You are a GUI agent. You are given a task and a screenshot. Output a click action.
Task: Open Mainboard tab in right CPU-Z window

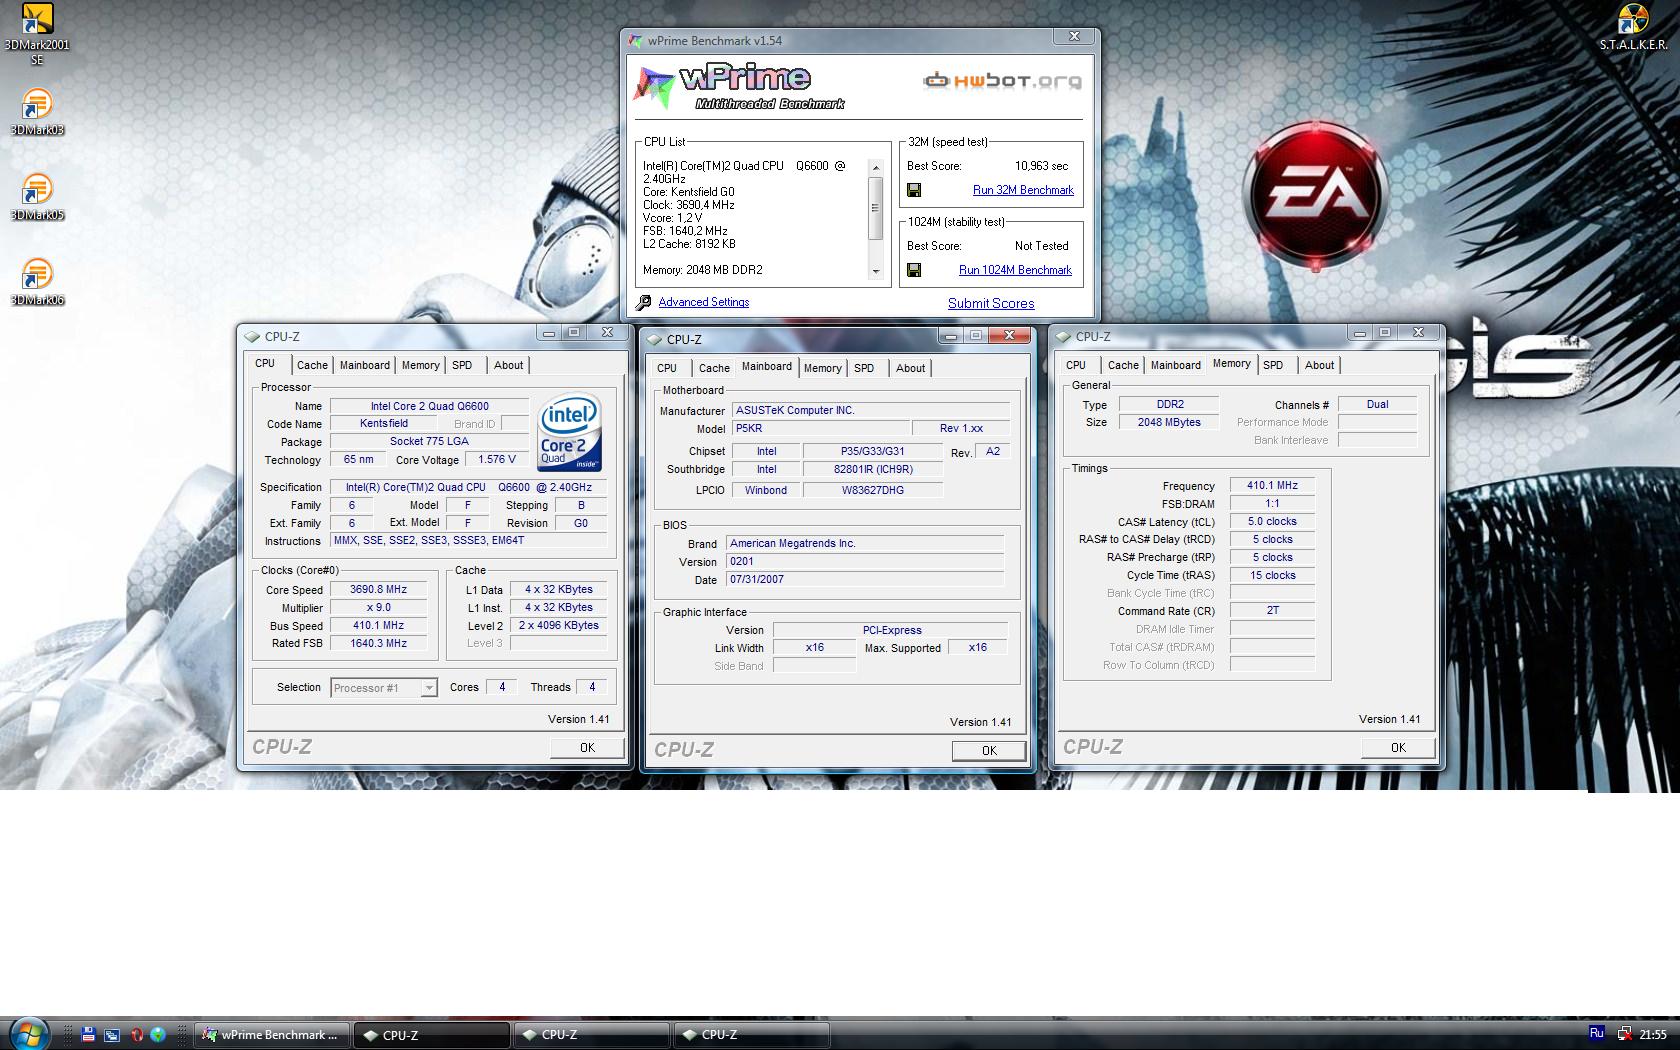1176,365
